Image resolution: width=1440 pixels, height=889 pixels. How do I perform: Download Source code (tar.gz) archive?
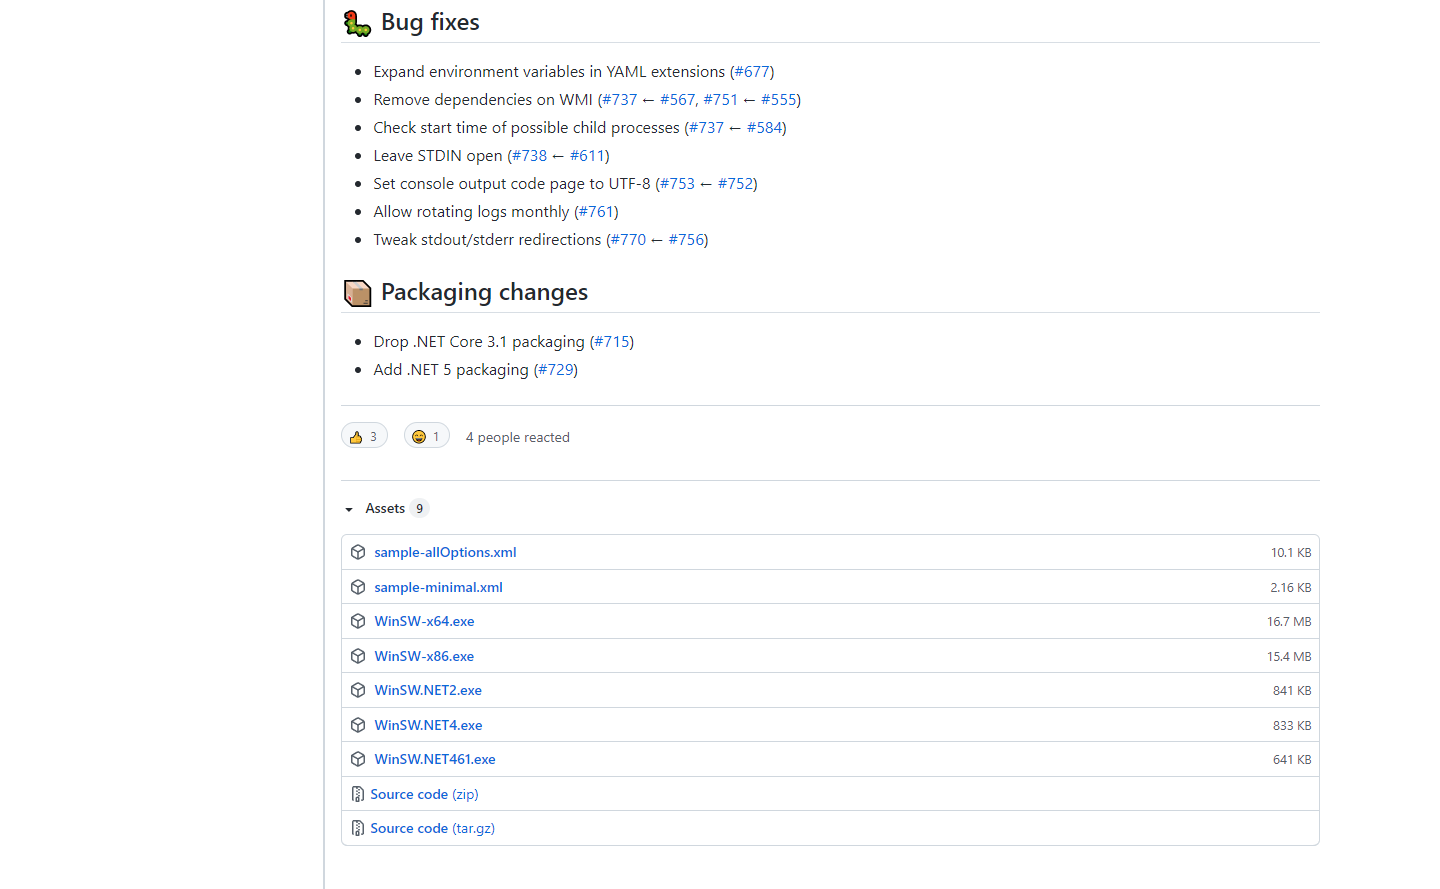[x=432, y=828]
